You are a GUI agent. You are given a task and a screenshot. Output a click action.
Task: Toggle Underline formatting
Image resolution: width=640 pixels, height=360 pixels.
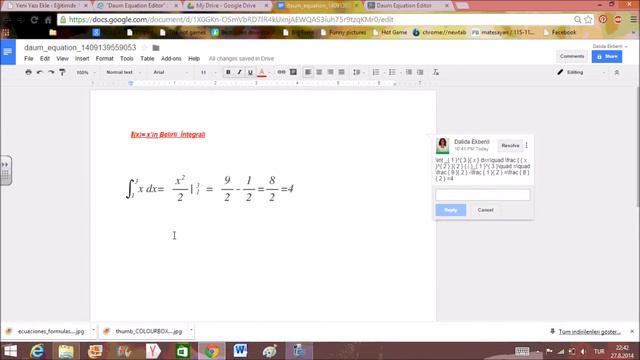coord(250,72)
